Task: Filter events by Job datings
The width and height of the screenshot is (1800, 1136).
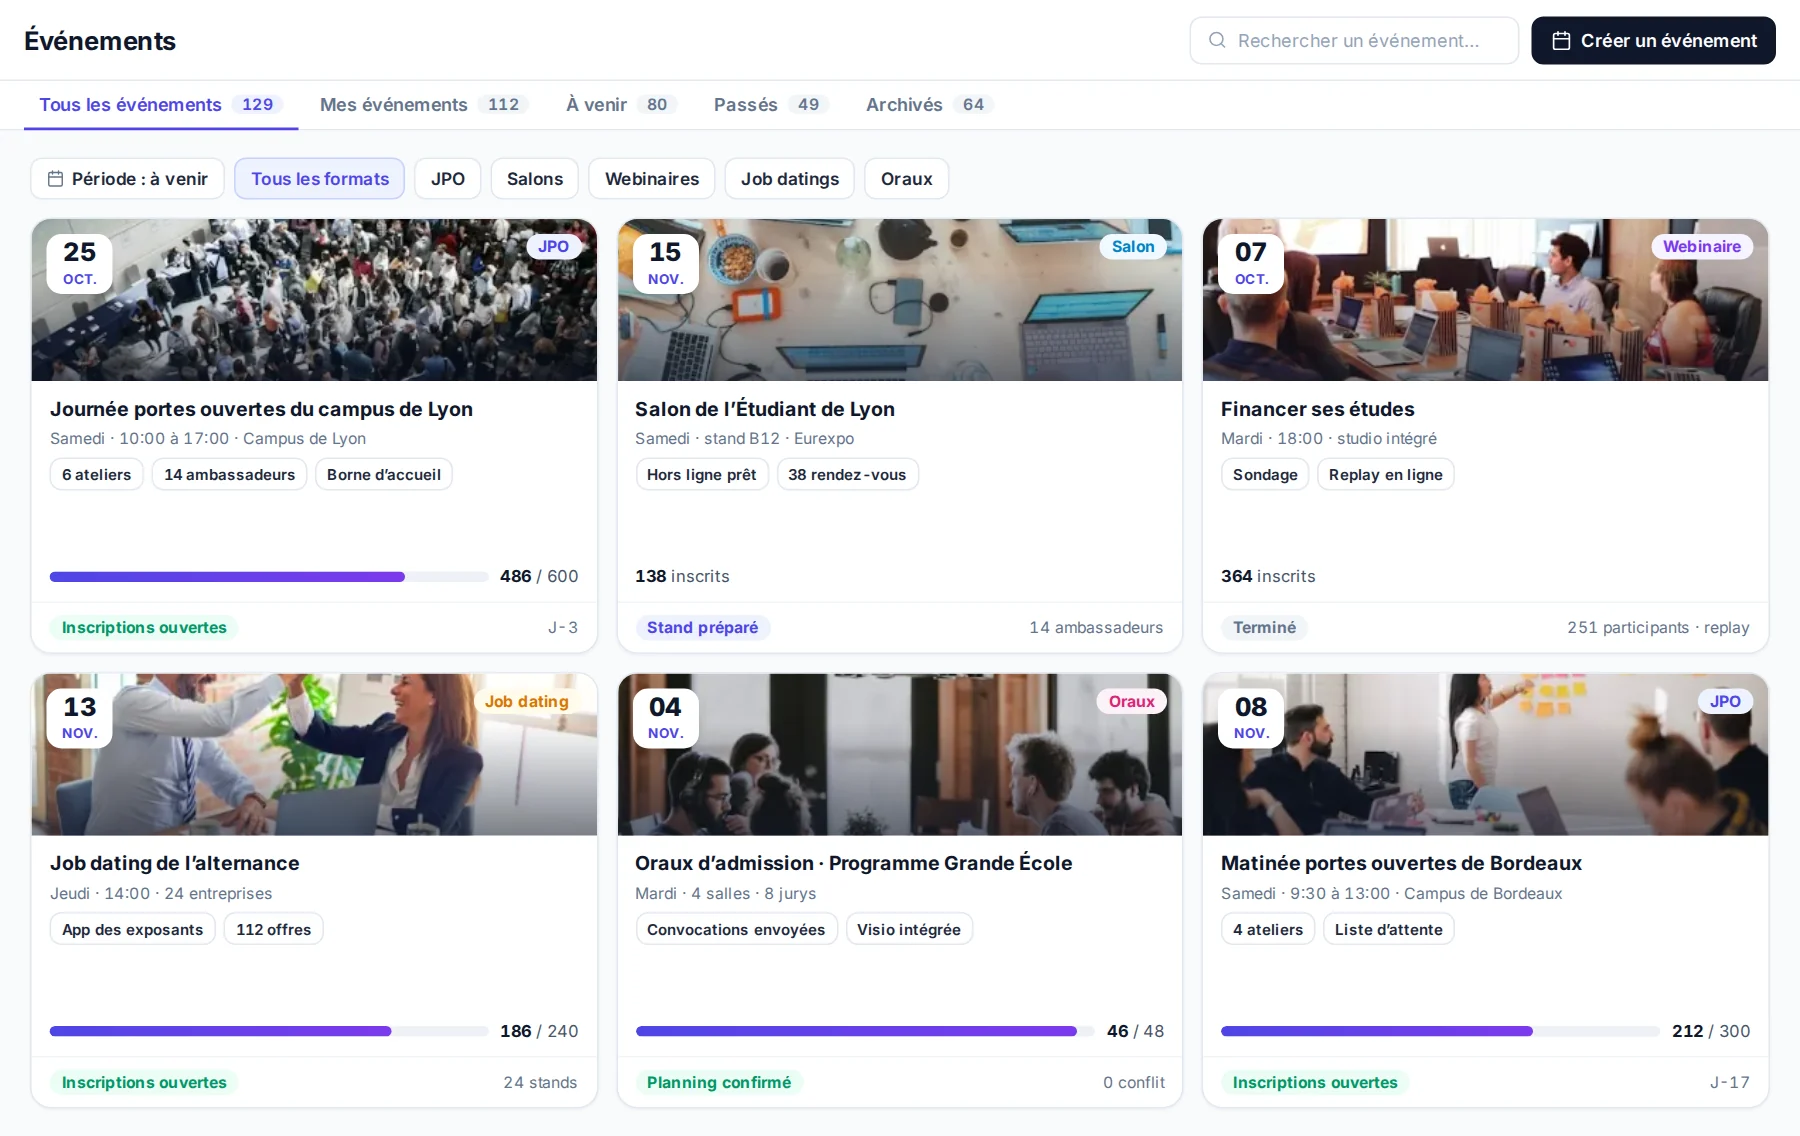Action: coord(790,179)
